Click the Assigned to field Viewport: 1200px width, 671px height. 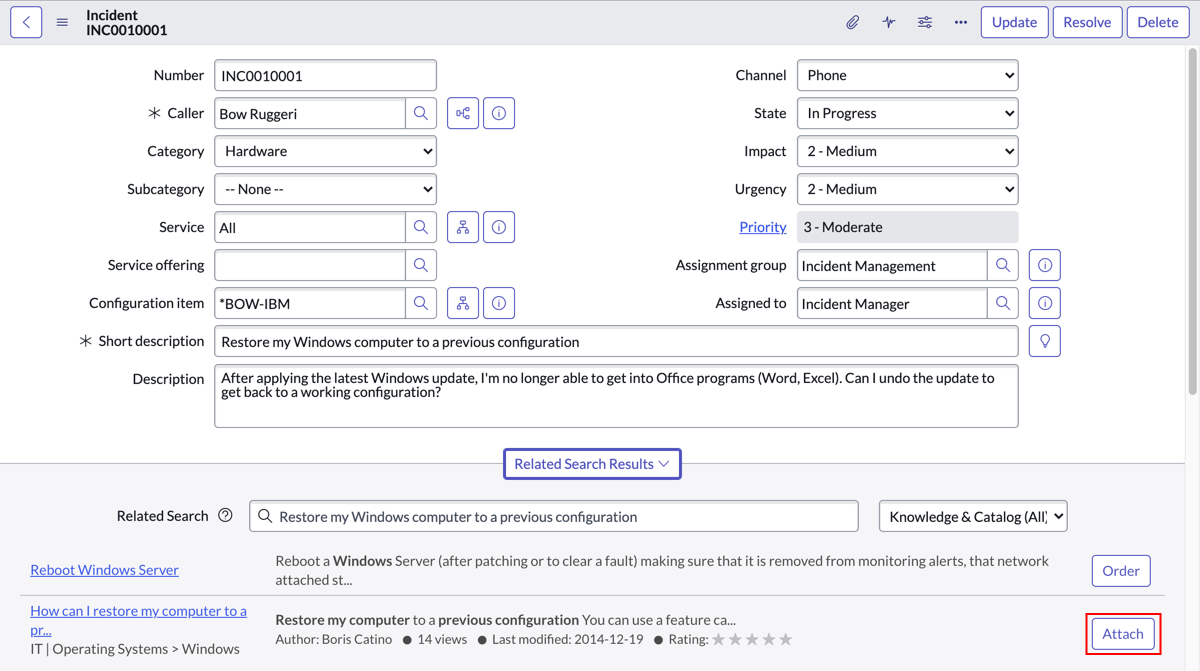892,303
